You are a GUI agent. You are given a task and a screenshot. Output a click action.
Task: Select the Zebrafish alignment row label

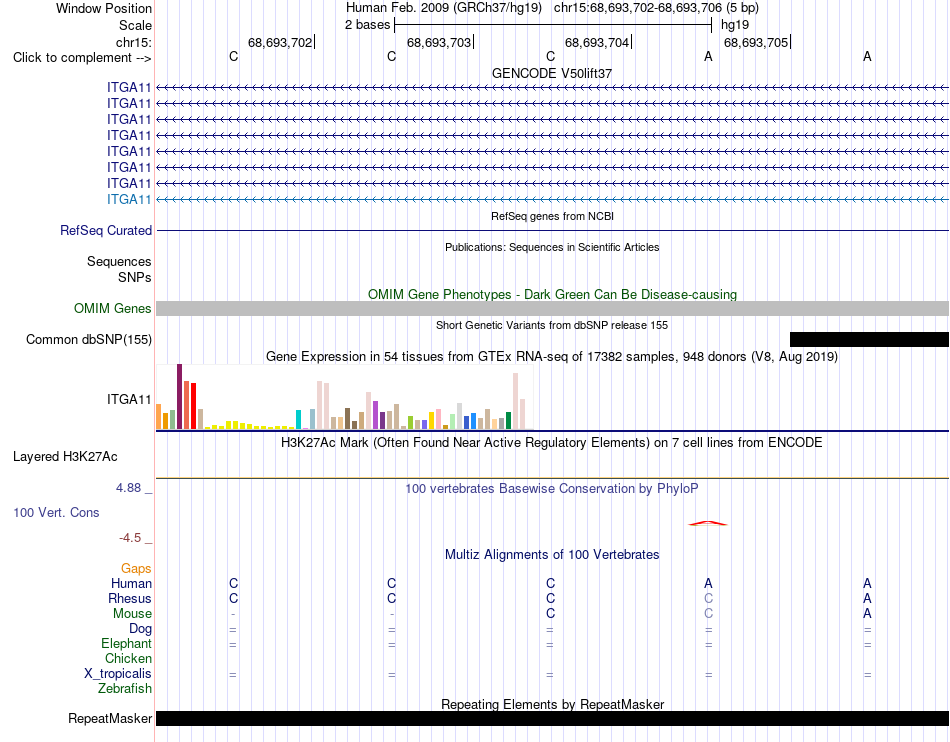point(125,689)
